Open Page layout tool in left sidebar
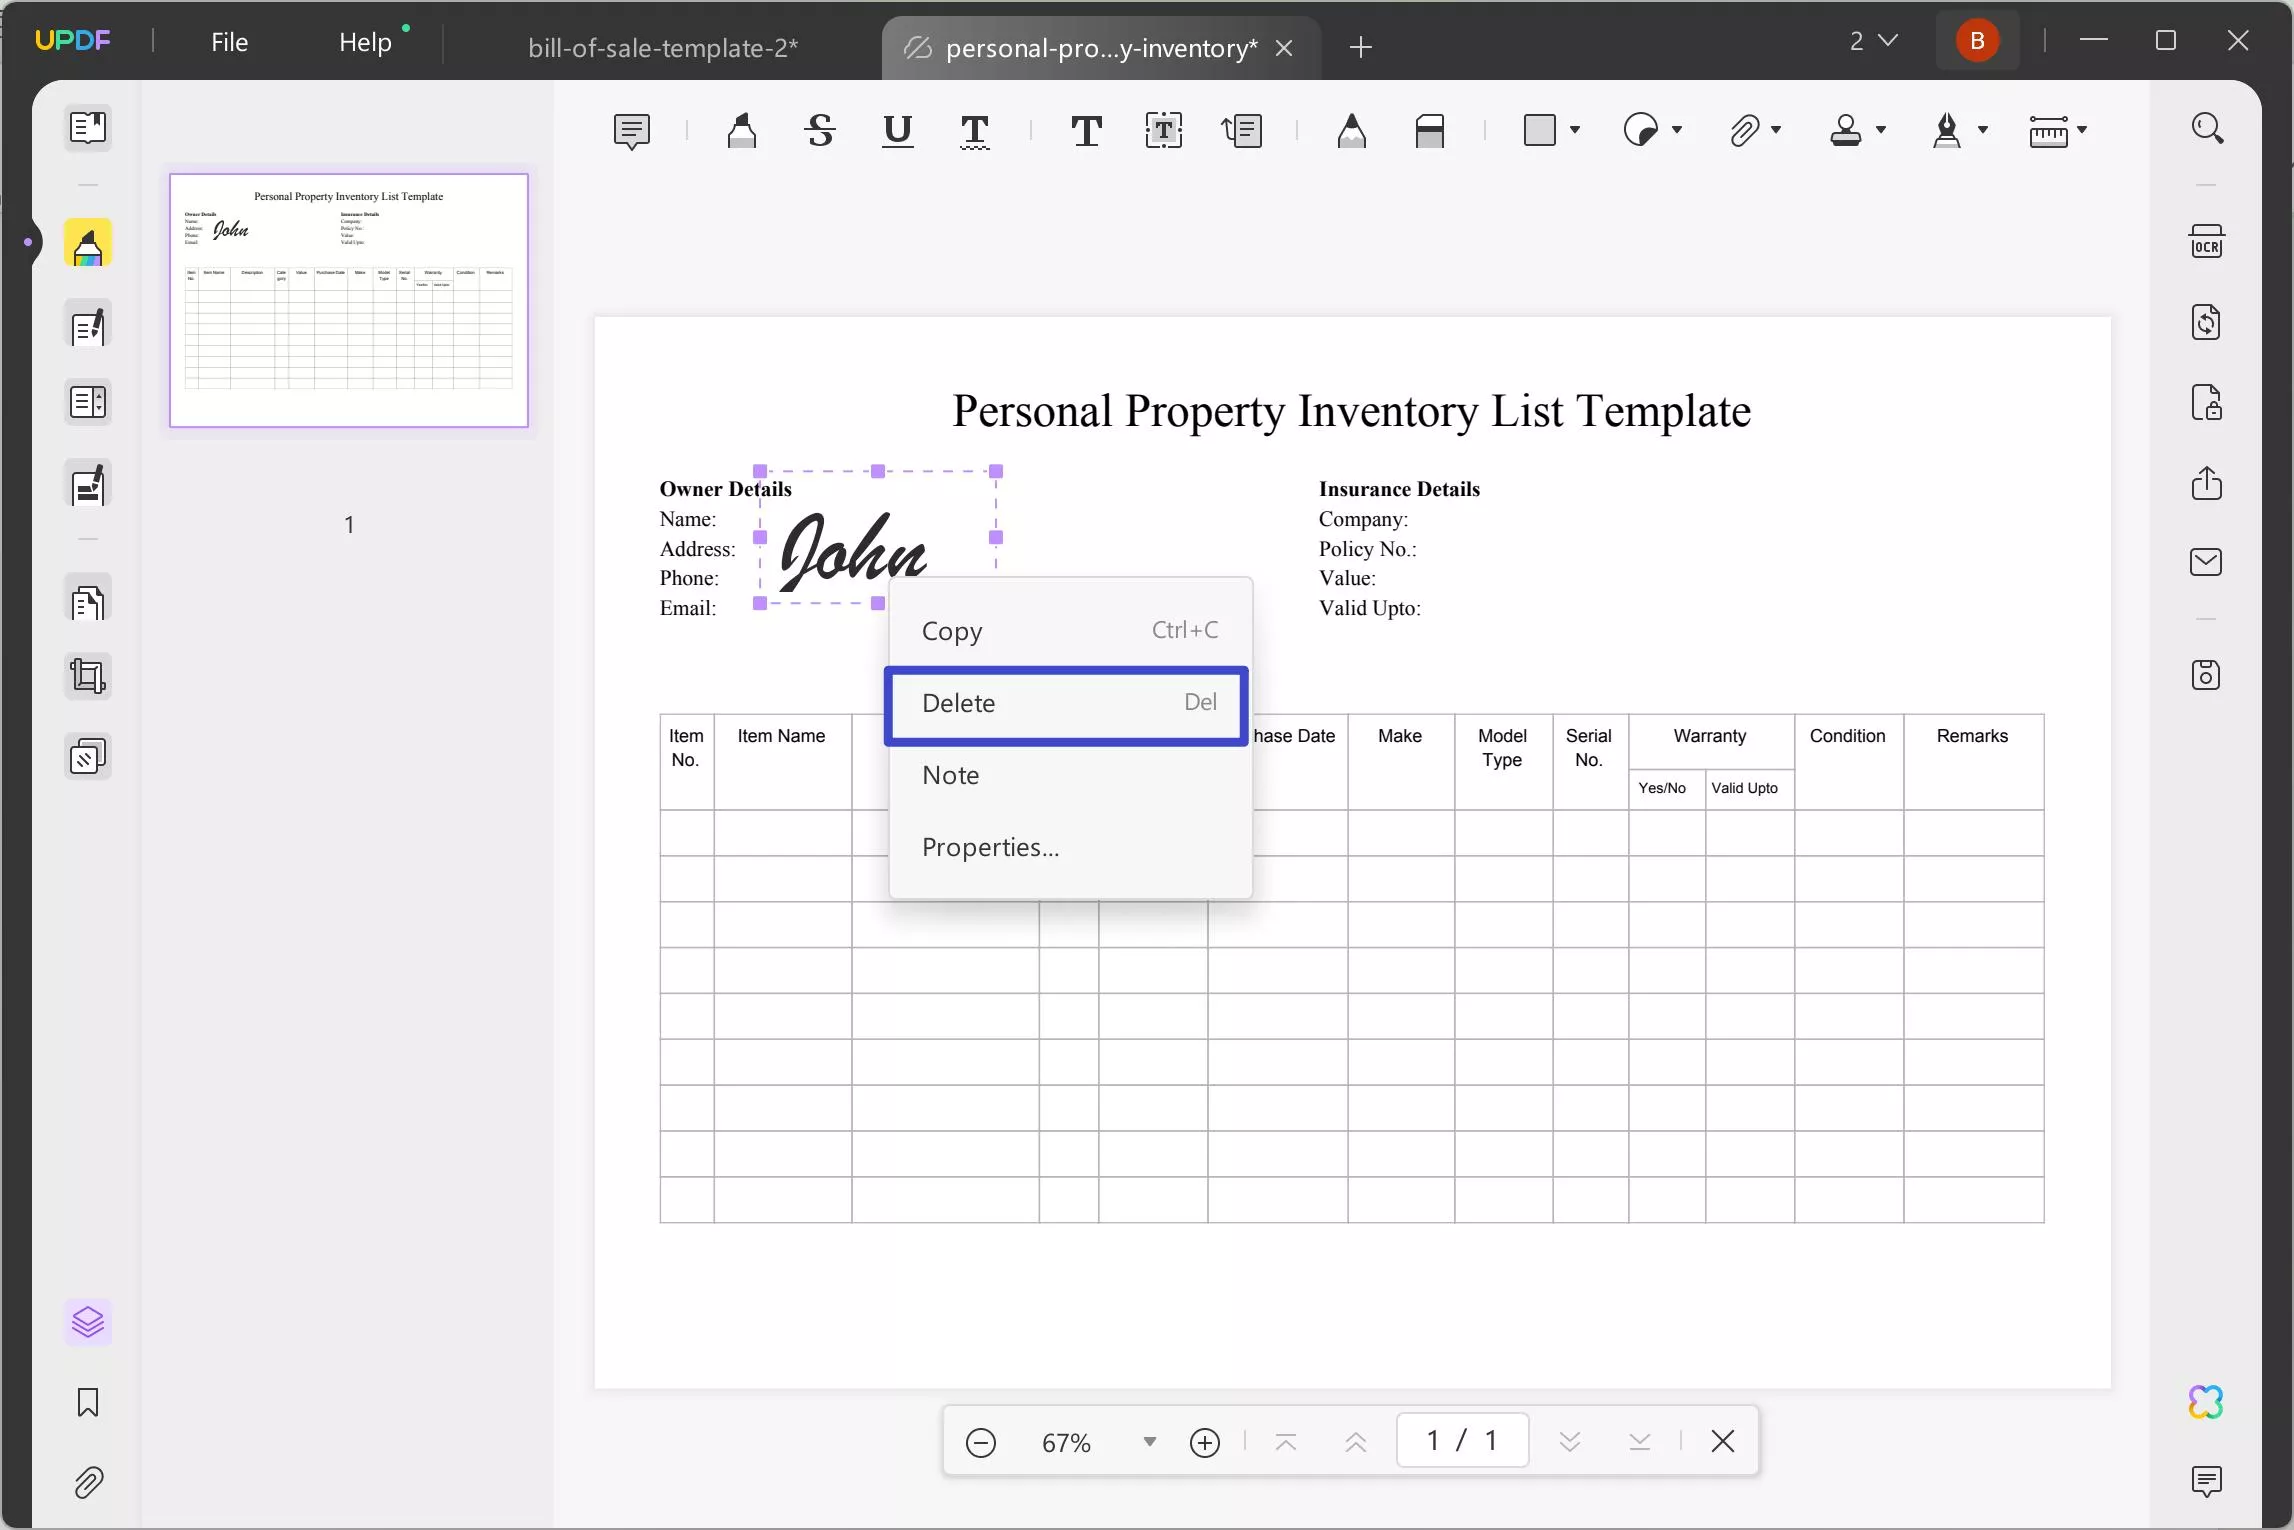 (88, 403)
